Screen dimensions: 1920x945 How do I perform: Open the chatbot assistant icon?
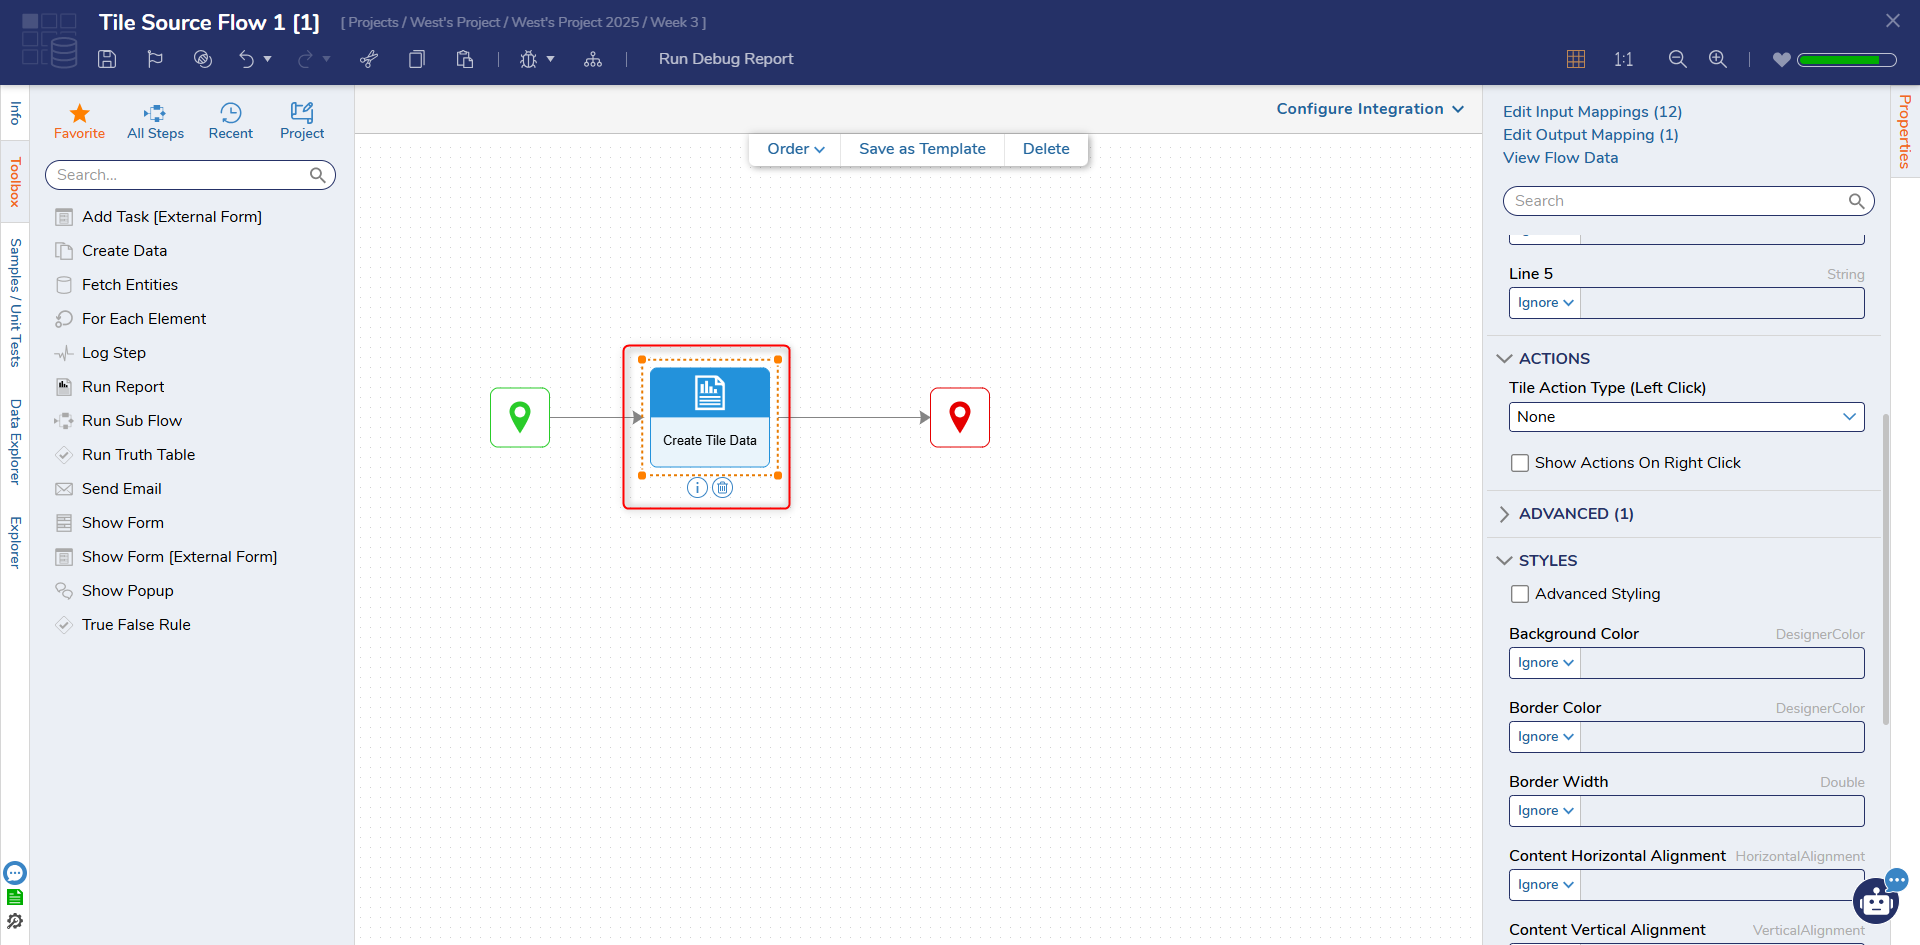pos(1876,901)
